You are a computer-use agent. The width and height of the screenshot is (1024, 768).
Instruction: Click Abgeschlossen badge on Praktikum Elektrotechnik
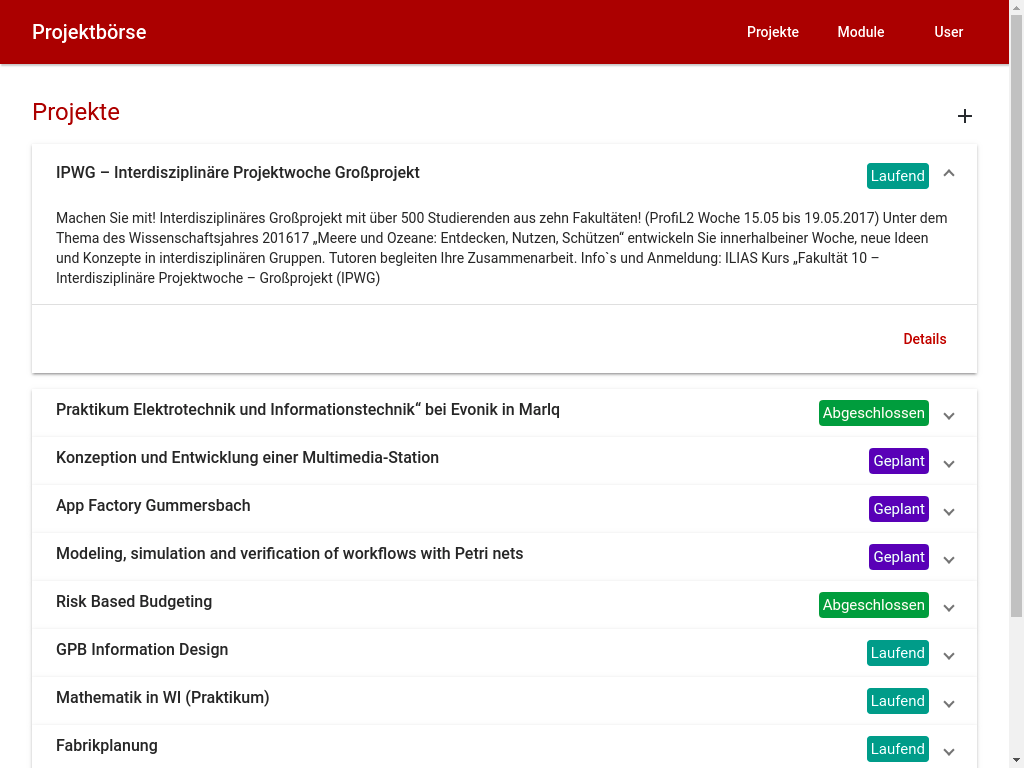coord(873,413)
